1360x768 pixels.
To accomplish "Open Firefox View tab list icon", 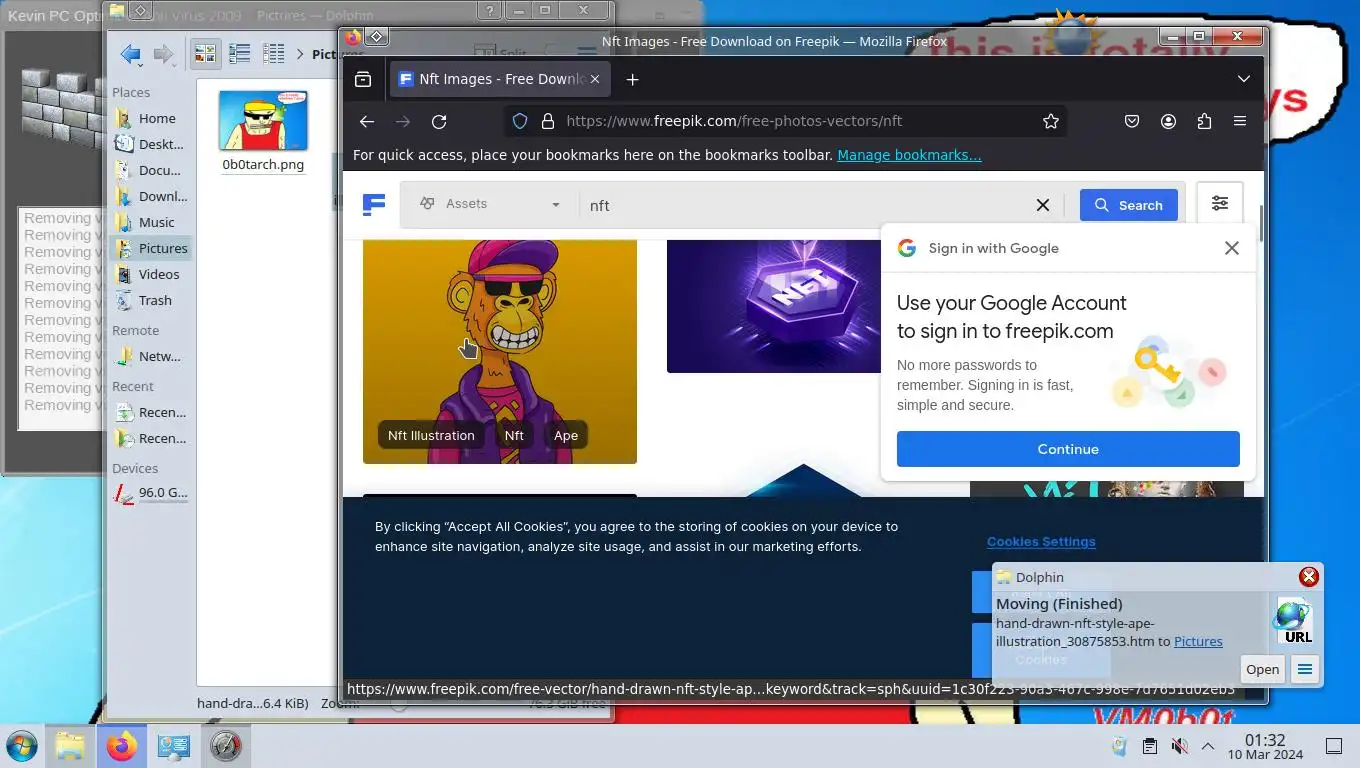I will point(363,79).
